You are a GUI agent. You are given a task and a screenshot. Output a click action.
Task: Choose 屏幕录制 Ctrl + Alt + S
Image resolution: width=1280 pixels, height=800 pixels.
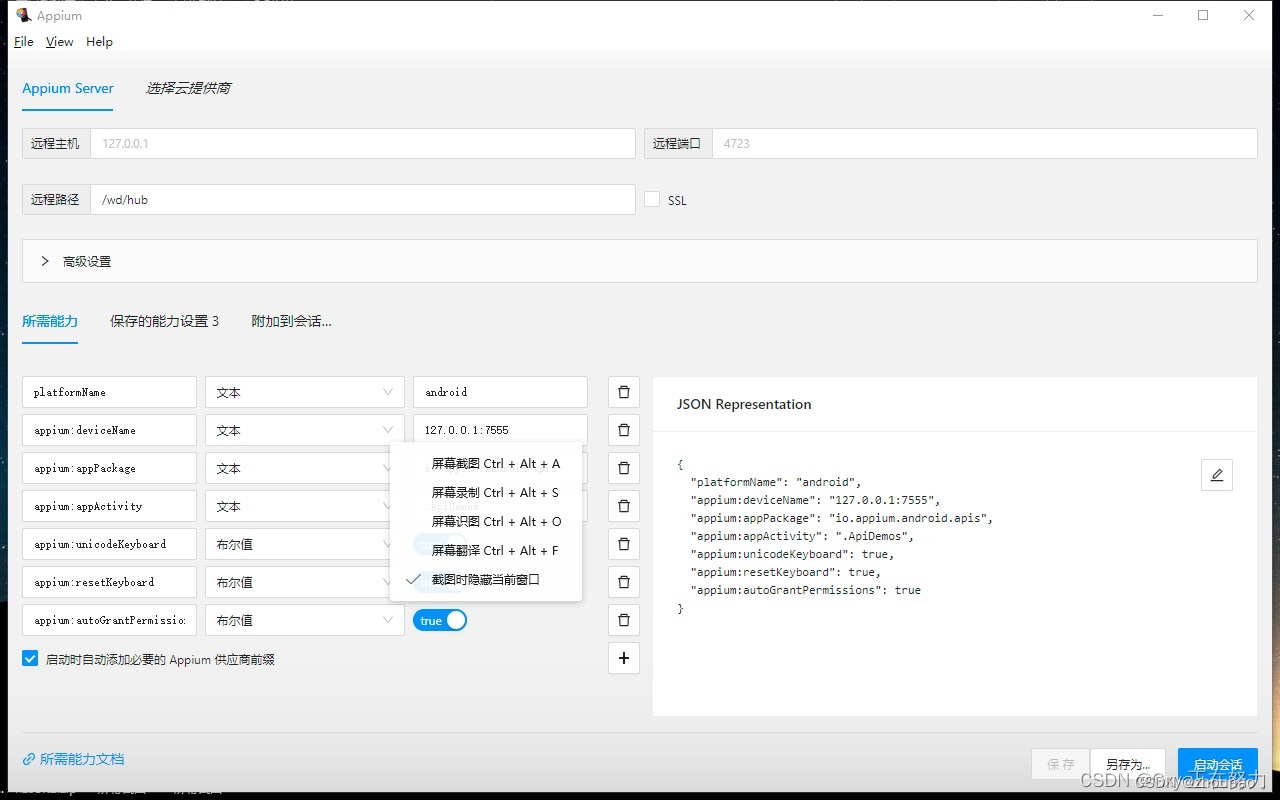[485, 492]
